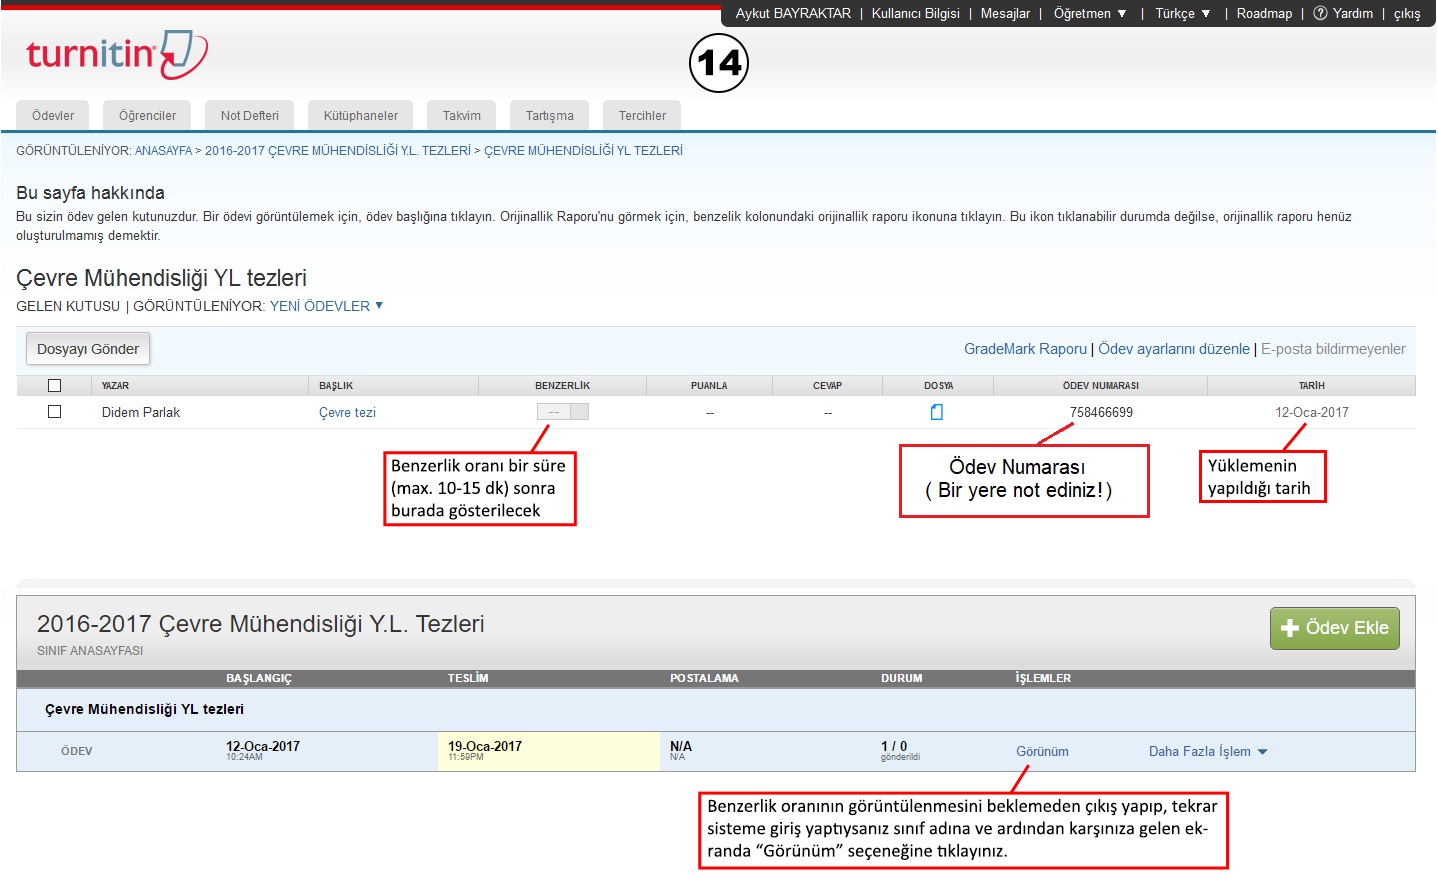Toggle the select-all checkbox in table header
The image size is (1438, 880).
[55, 386]
